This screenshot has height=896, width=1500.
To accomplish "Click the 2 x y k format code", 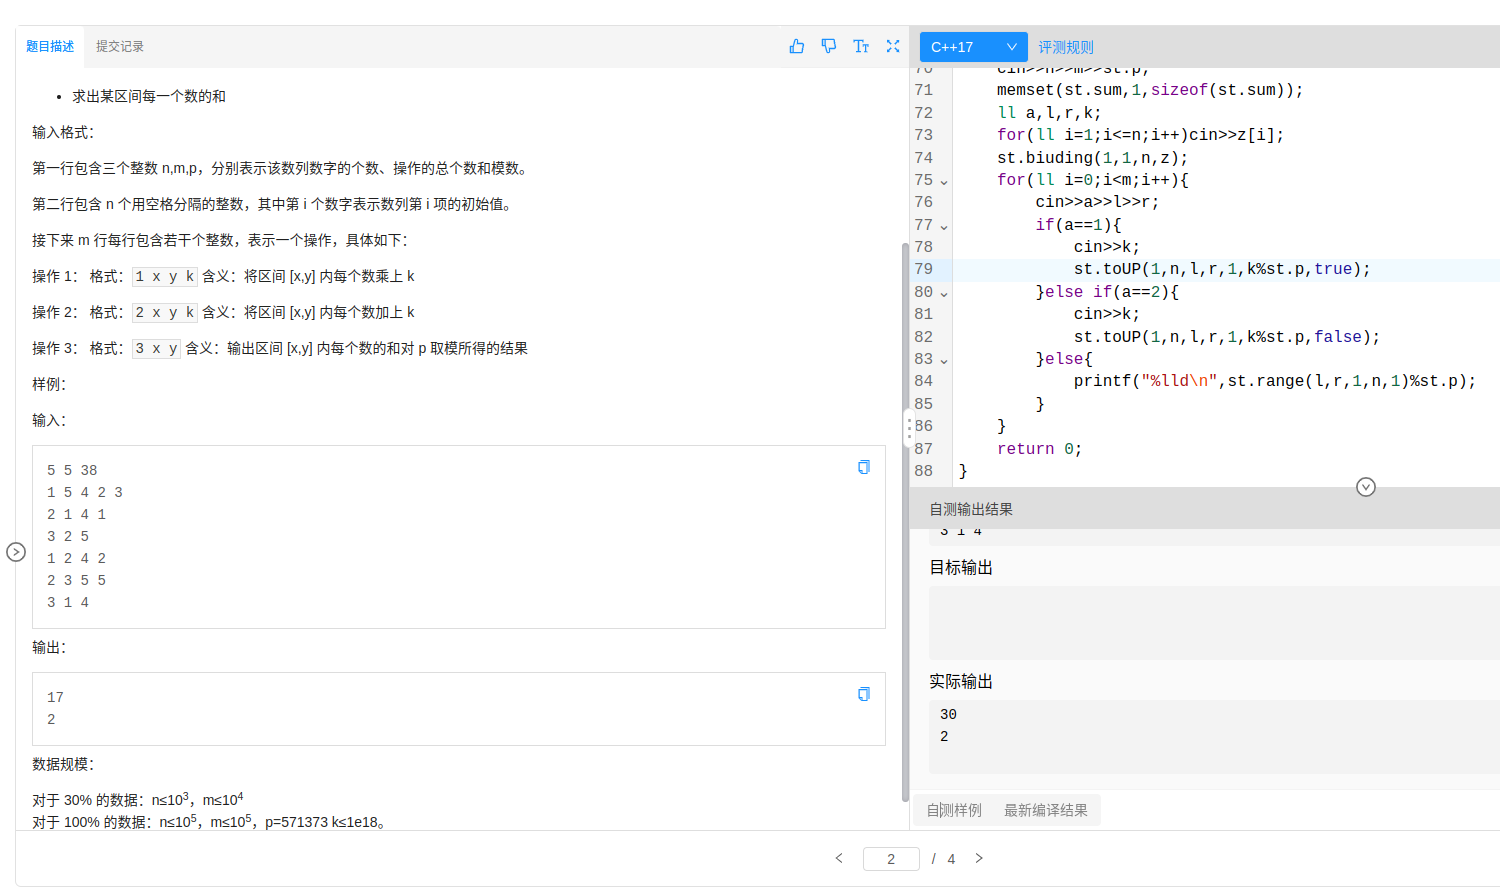I will click(165, 312).
